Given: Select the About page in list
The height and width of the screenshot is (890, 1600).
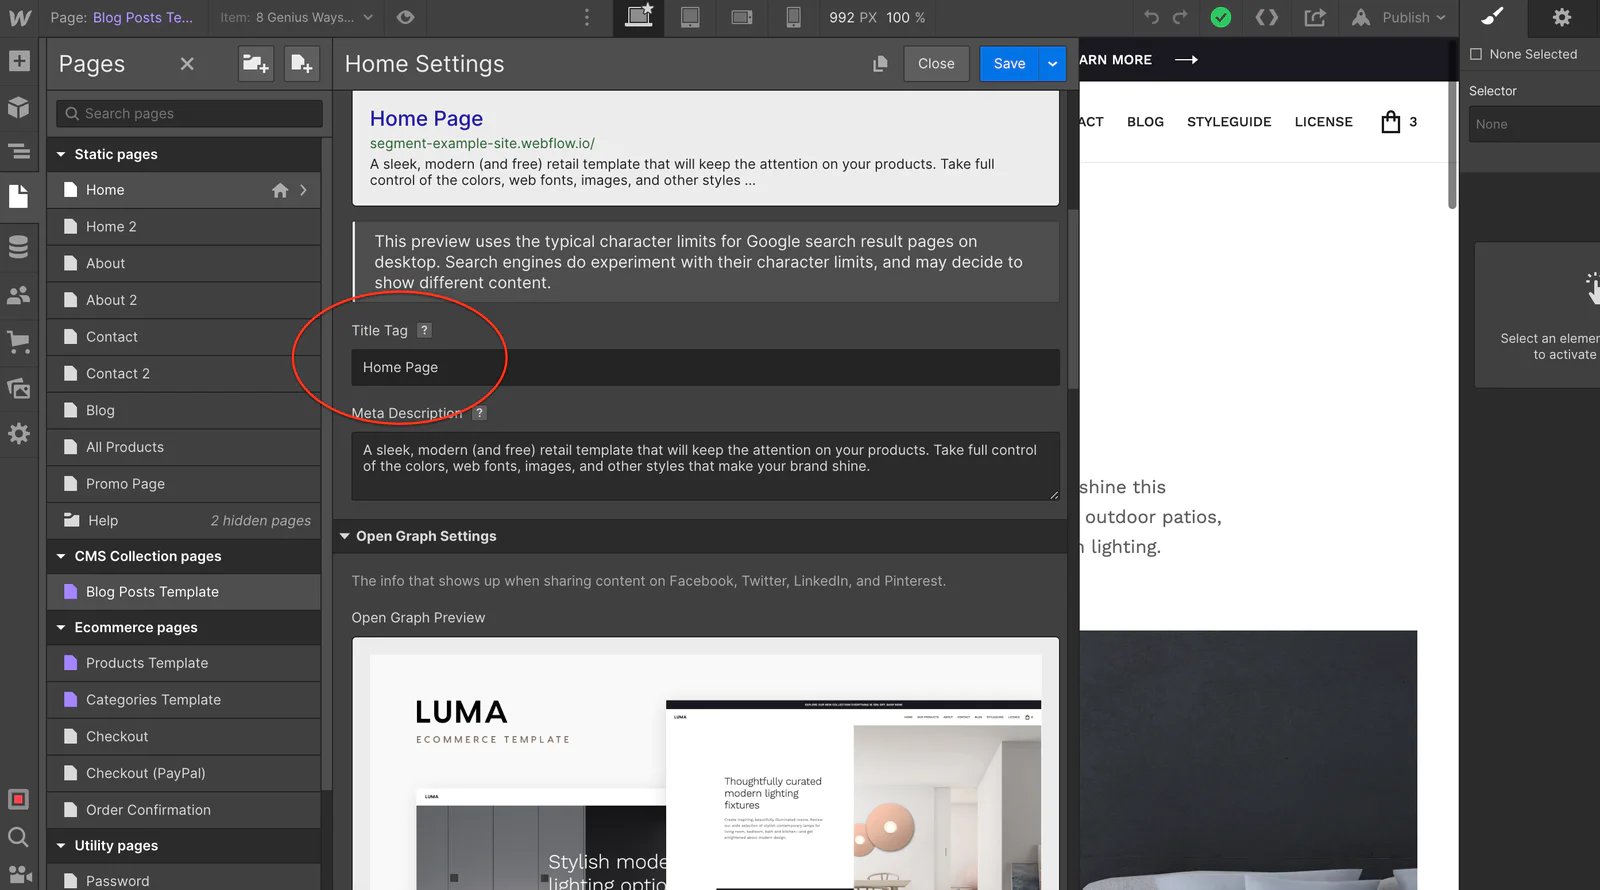Looking at the screenshot, I should [x=105, y=263].
